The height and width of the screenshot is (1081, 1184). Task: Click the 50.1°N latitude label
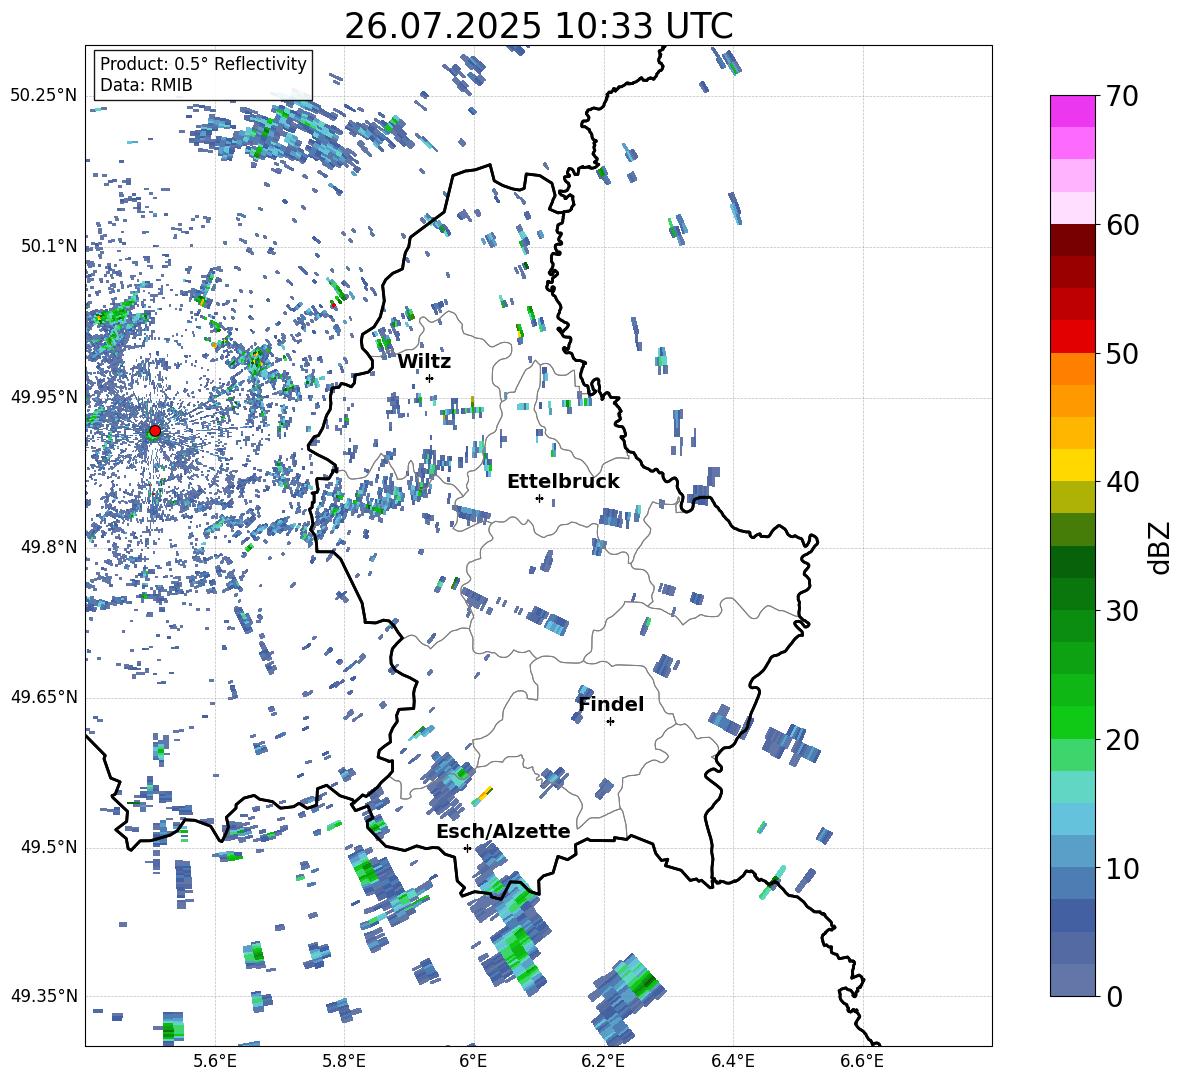point(49,246)
